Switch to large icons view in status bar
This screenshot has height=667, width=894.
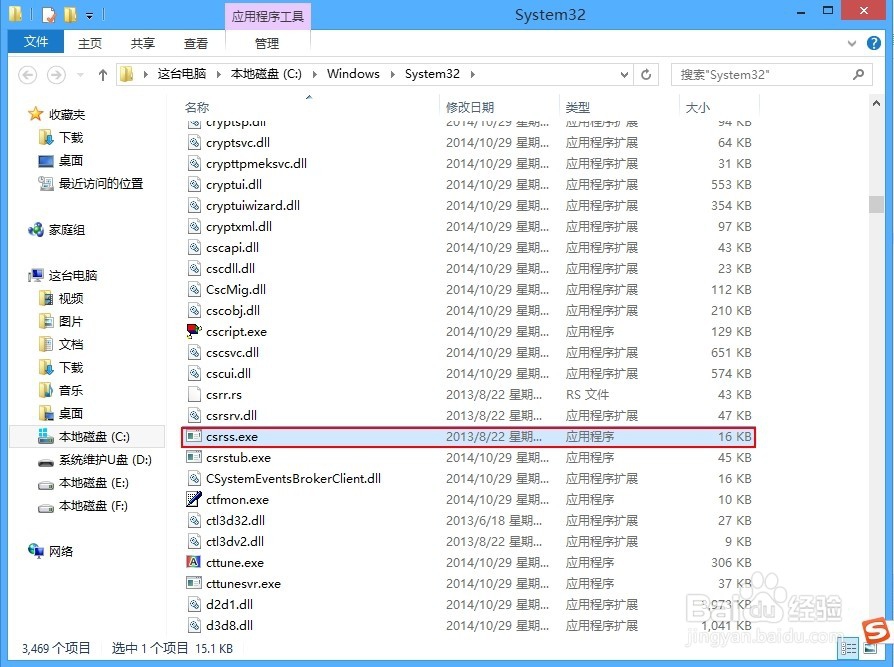pyautogui.click(x=871, y=648)
